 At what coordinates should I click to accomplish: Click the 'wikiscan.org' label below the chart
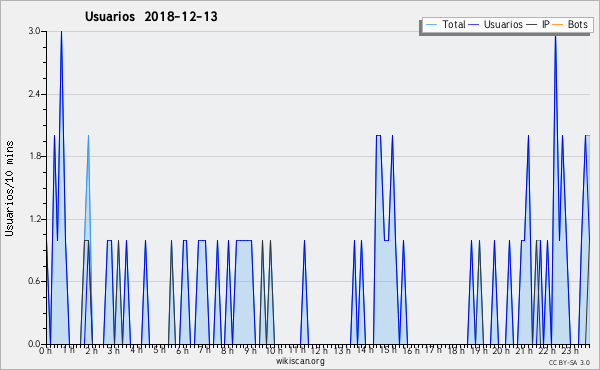pyautogui.click(x=300, y=361)
